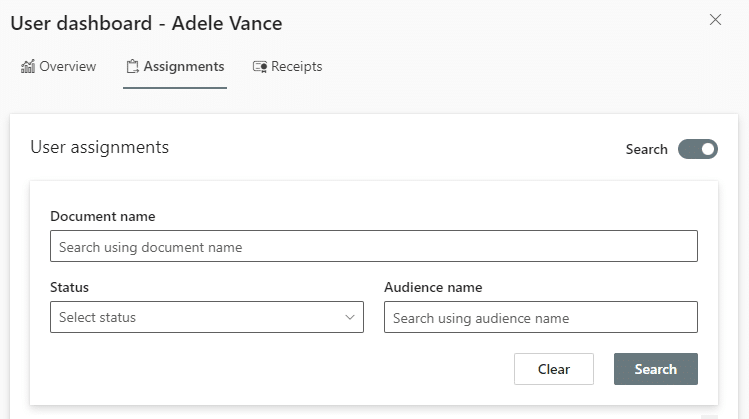This screenshot has height=419, width=749.
Task: Click the Receipts certificate icon
Action: (260, 67)
